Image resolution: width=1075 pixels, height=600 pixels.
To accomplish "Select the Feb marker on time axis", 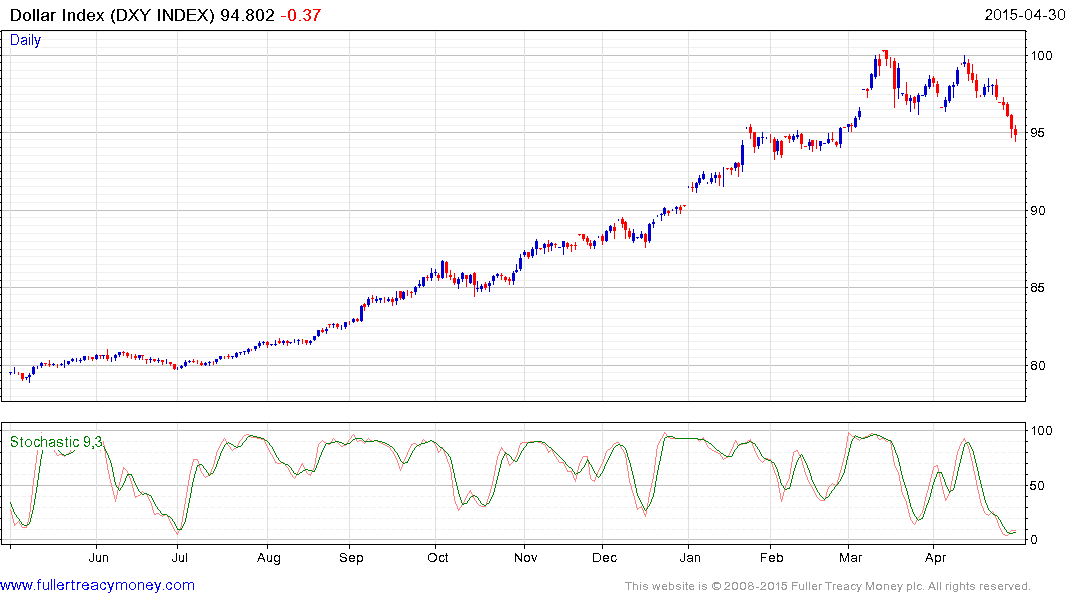I will [x=771, y=557].
